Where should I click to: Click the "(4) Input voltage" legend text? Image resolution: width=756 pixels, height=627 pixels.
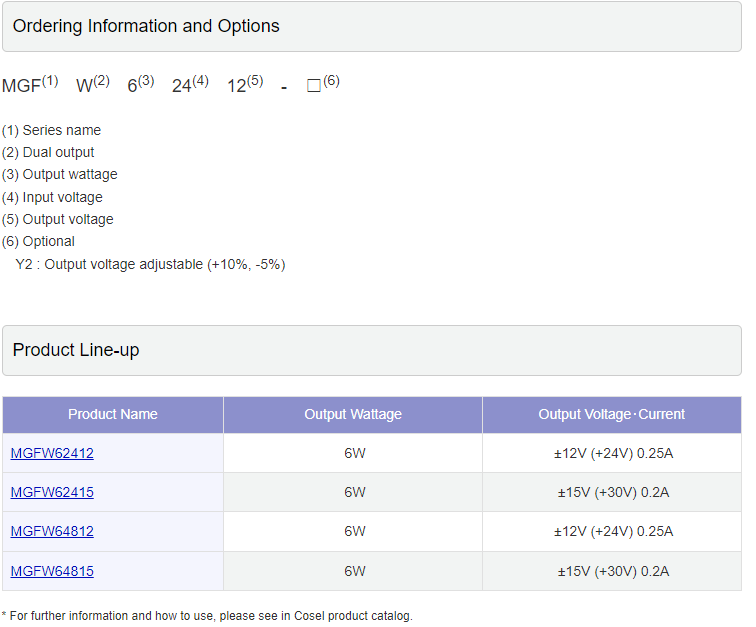click(x=52, y=197)
